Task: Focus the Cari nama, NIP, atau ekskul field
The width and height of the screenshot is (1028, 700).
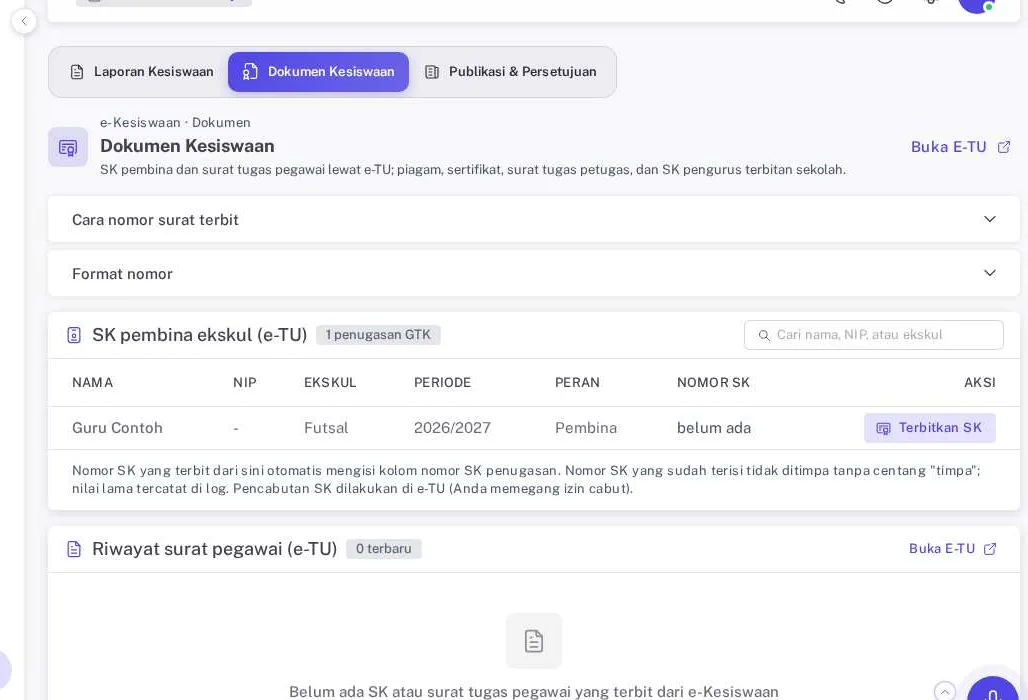Action: (x=873, y=335)
